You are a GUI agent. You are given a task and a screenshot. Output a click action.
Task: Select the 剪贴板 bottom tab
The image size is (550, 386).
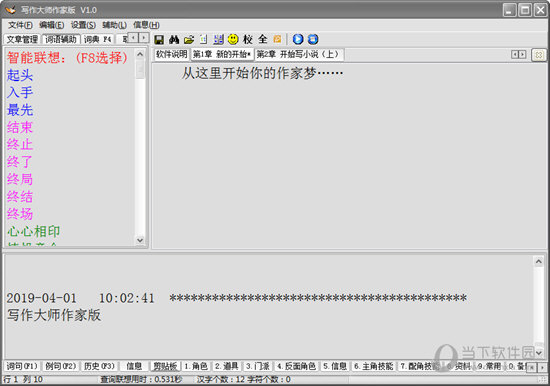click(165, 366)
